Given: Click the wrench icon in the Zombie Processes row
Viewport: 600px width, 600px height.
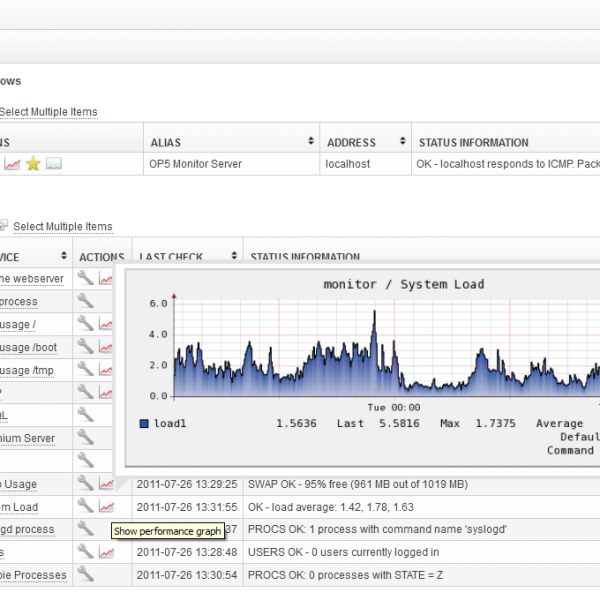Looking at the screenshot, I should tap(85, 574).
